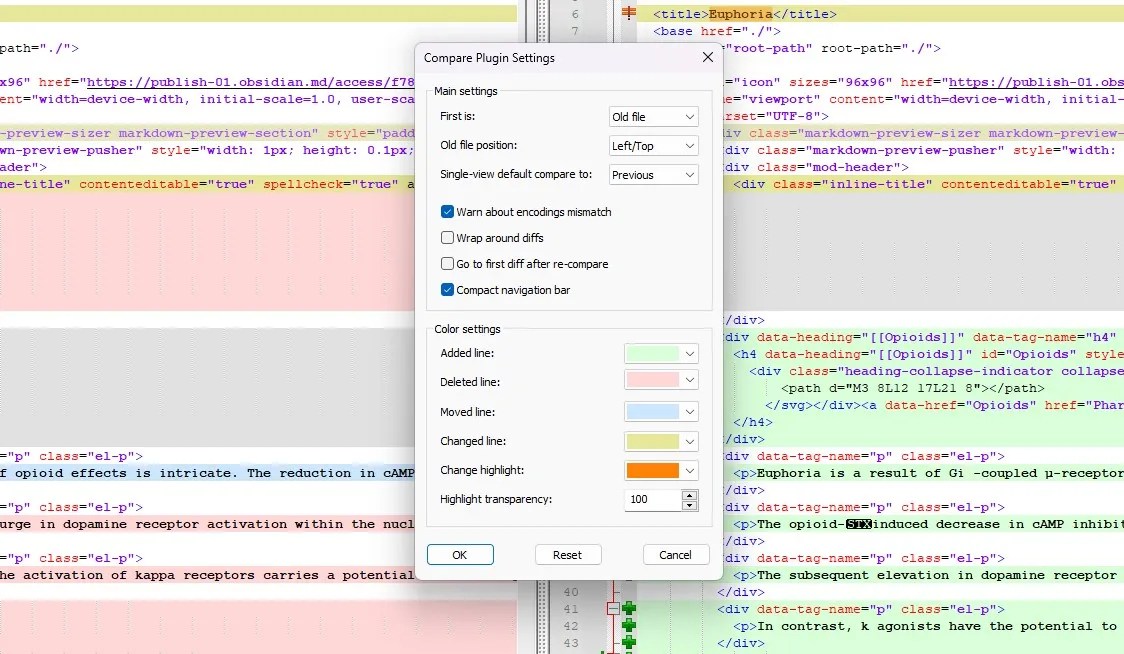Enable Go to first diff after re-compare
Screen dimensions: 1124x654
tap(448, 264)
